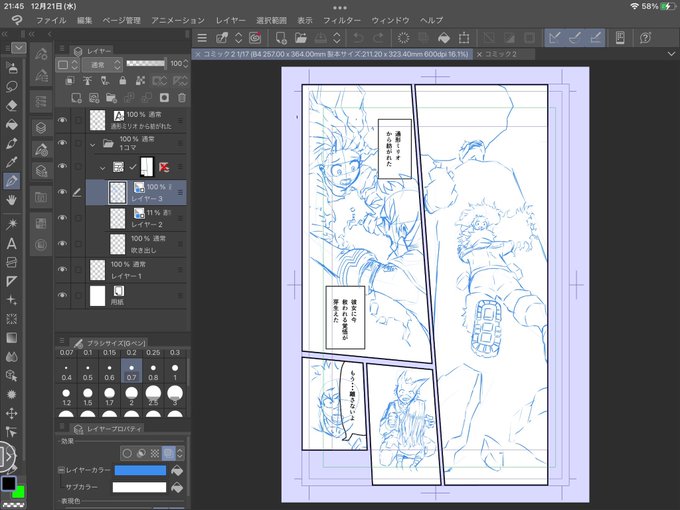
Task: Click the layer opacity slider
Action: click(x=146, y=63)
